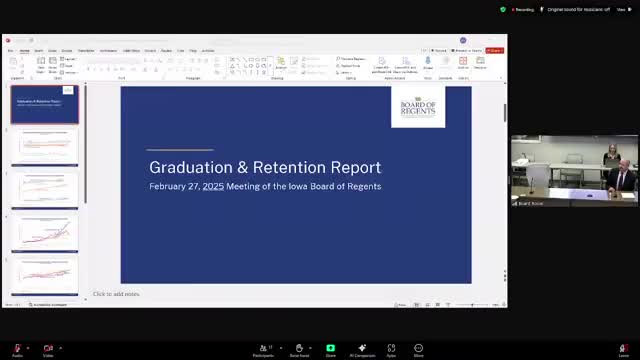The image size is (640, 360).
Task: Click the user account avatar
Action: click(x=463, y=40)
